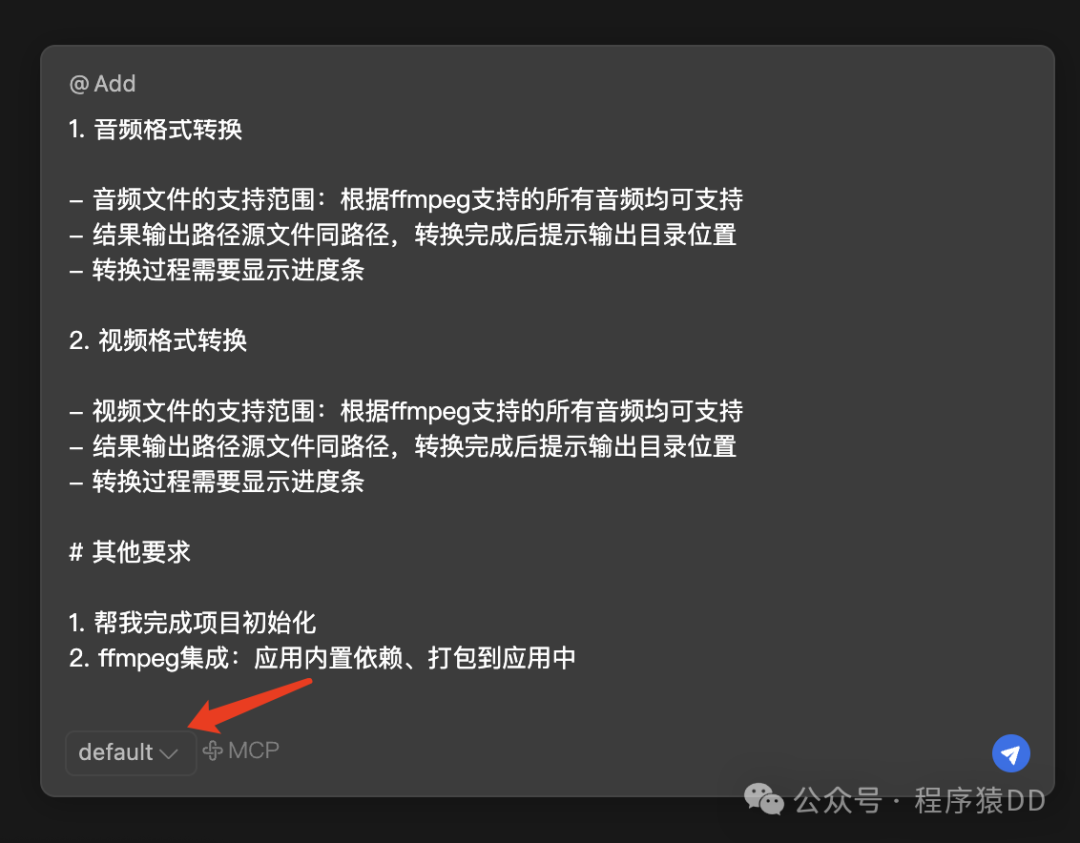Click the second '转换过程需要显示进度条' line under the video section
Screen dimensions: 1080x843
pyautogui.click(x=217, y=481)
